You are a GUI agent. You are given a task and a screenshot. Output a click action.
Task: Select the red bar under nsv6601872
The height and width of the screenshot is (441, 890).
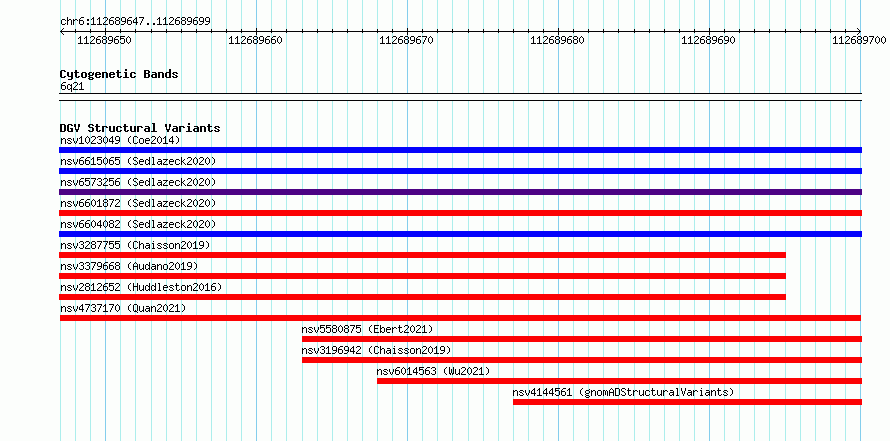460,213
